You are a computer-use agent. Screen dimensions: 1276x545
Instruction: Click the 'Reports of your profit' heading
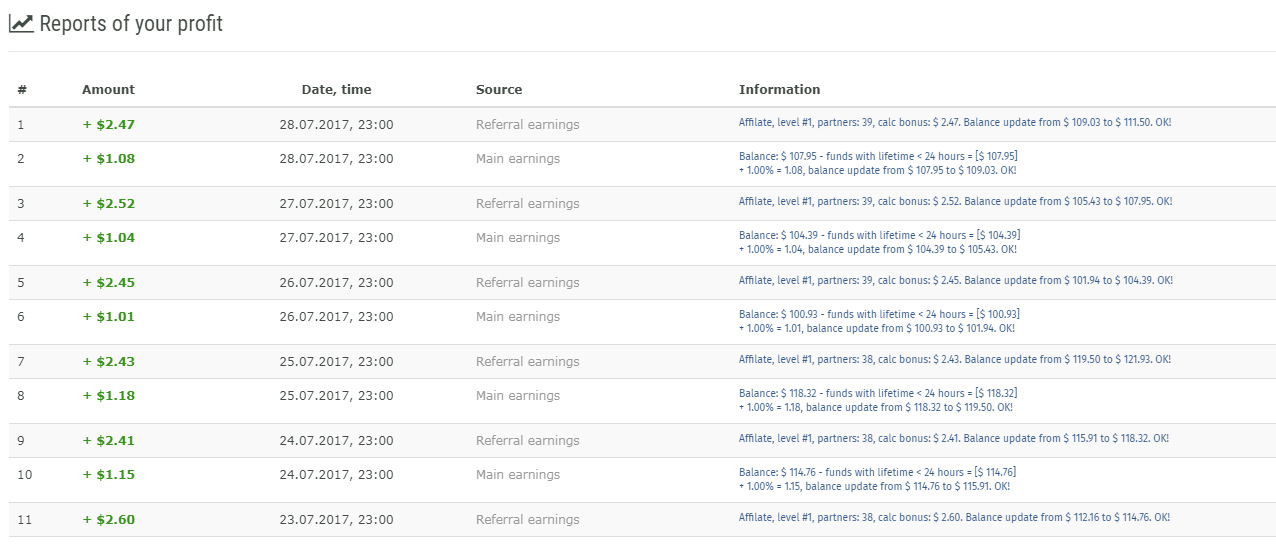tap(131, 23)
